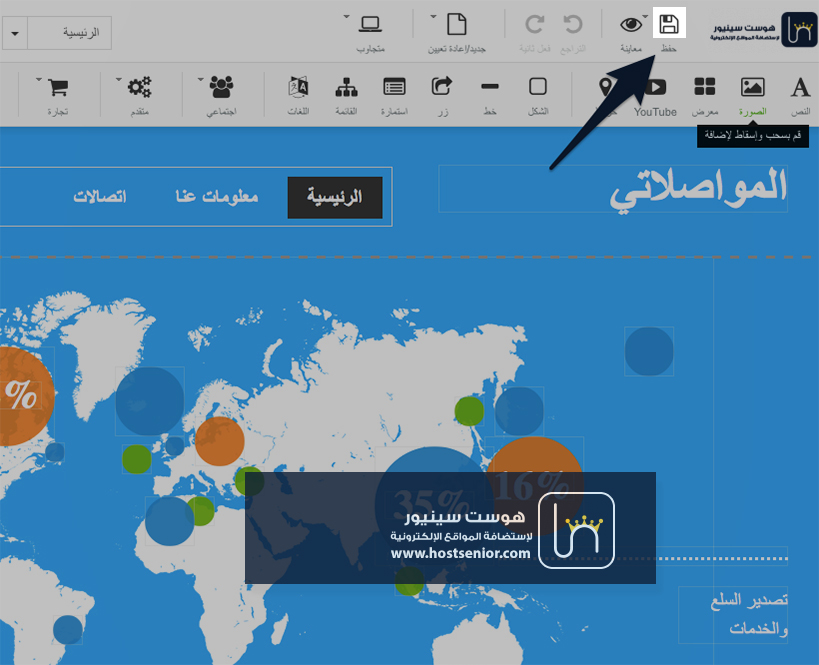Open Preview (معاينة) eye icon

tap(630, 25)
